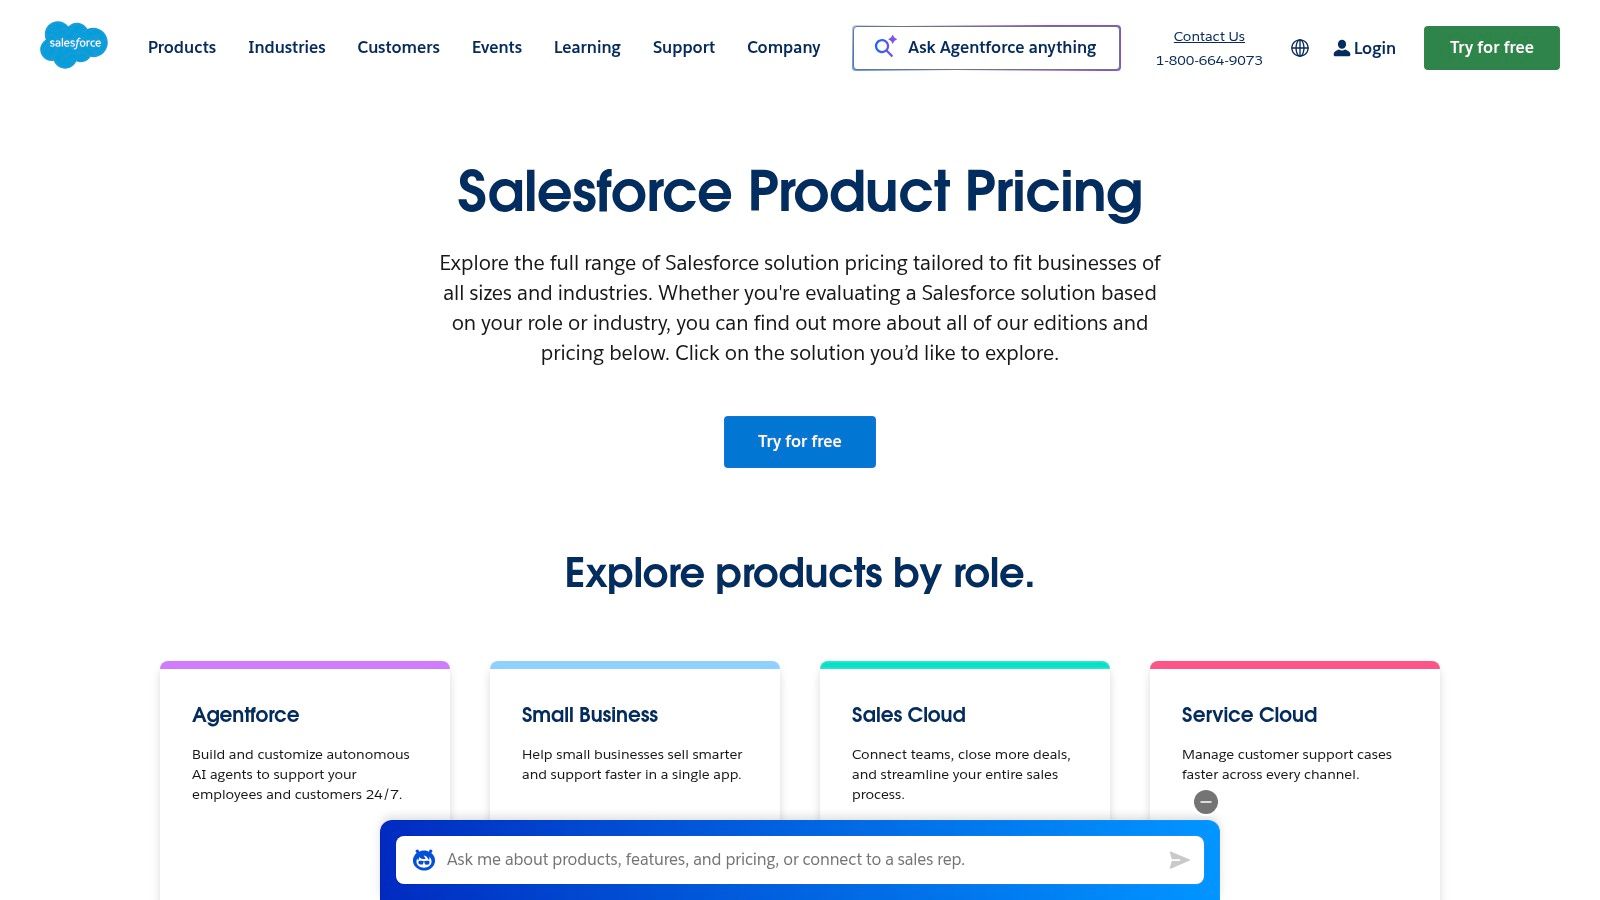Expand the Industries menu

coord(287,47)
